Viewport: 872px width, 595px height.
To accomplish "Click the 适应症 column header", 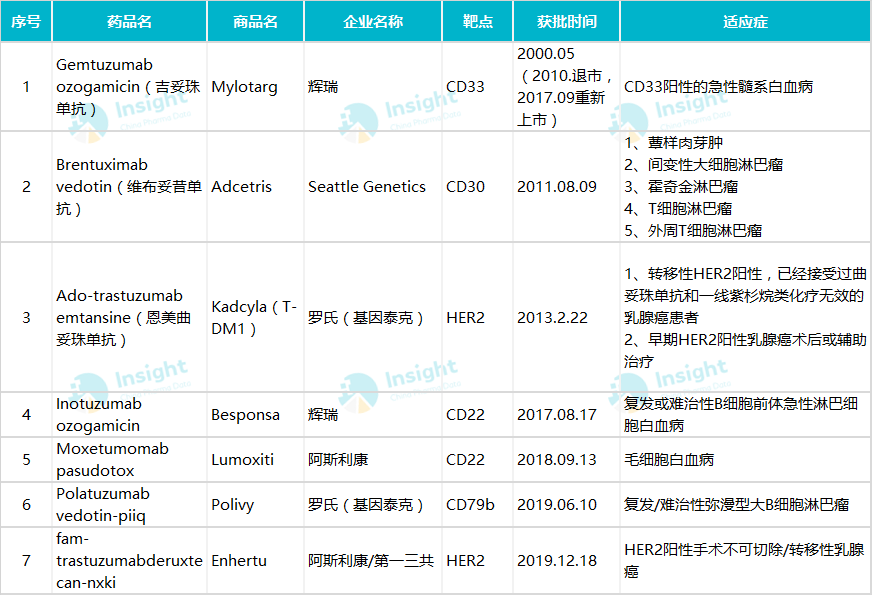I will tap(745, 21).
